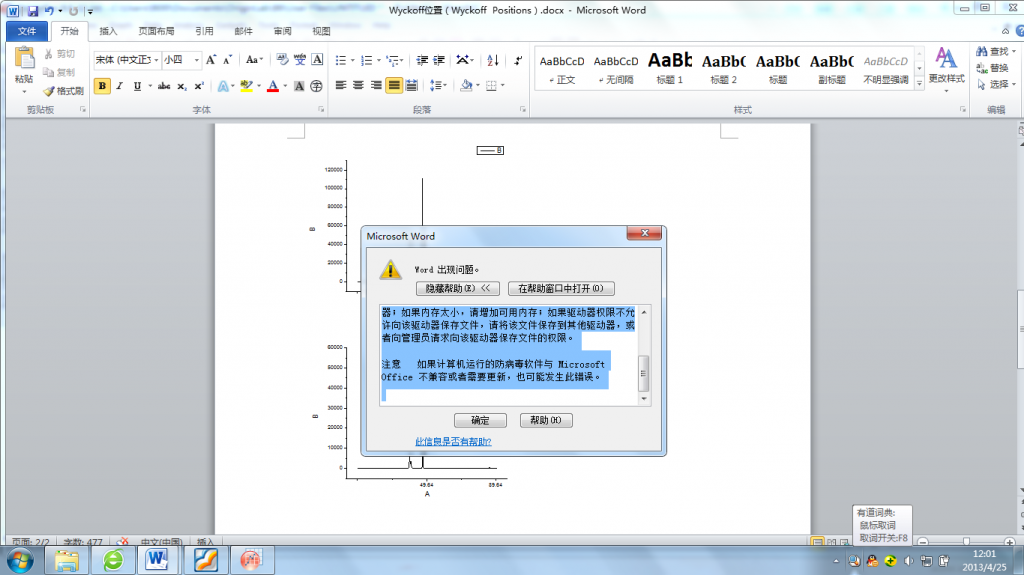Click the Numbering list icon
The image size is (1024, 575).
tap(366, 60)
